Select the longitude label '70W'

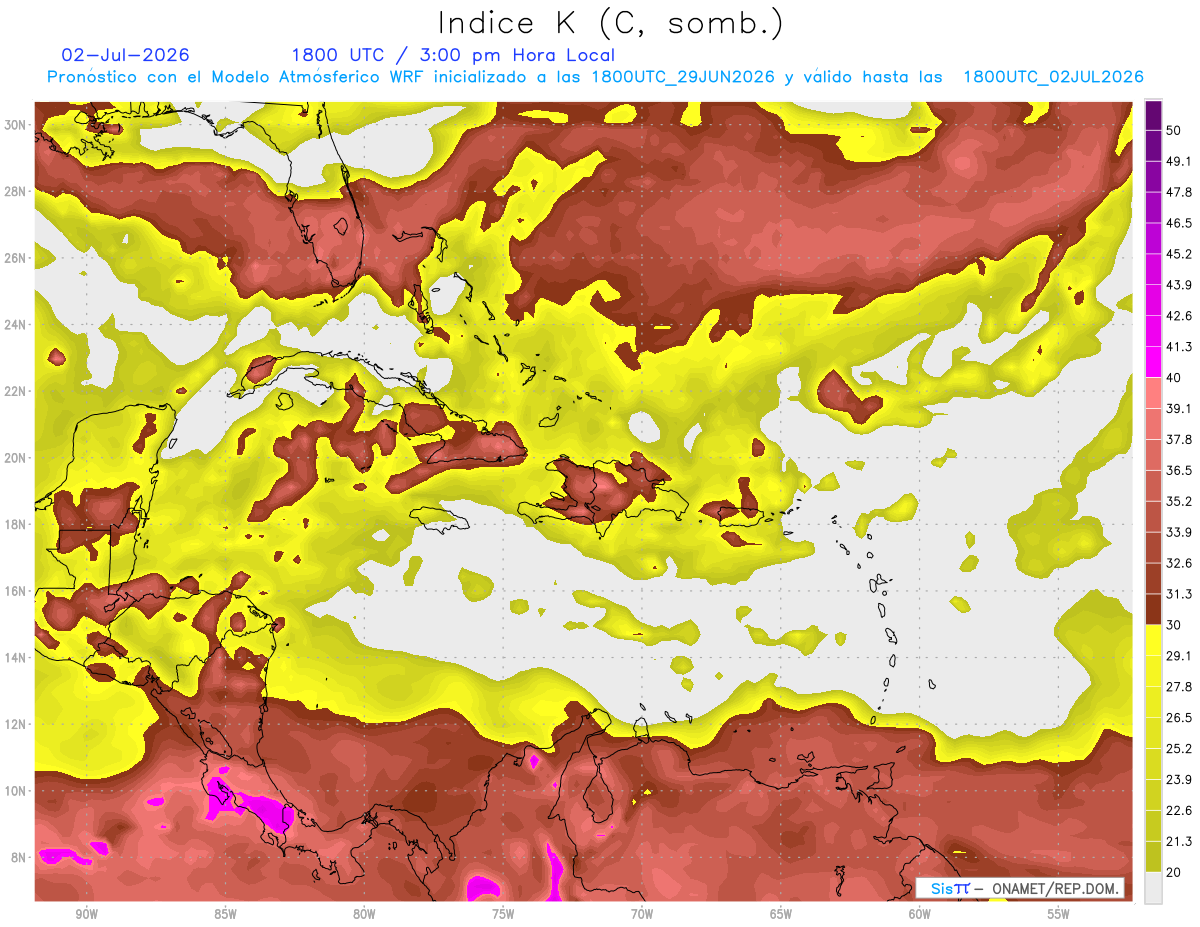point(642,914)
